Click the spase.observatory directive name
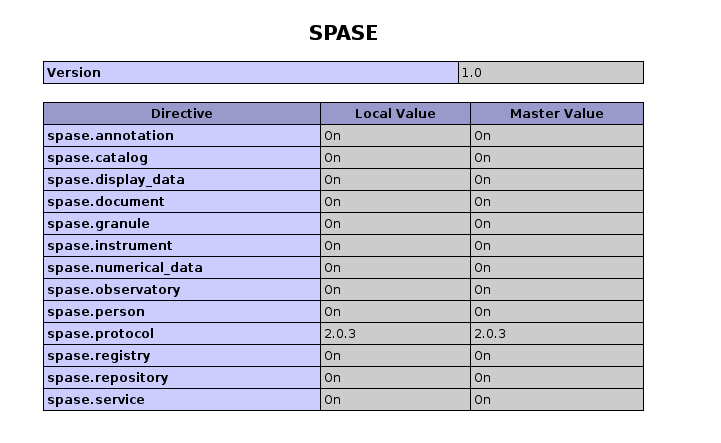The height and width of the screenshot is (443, 721). [x=114, y=289]
